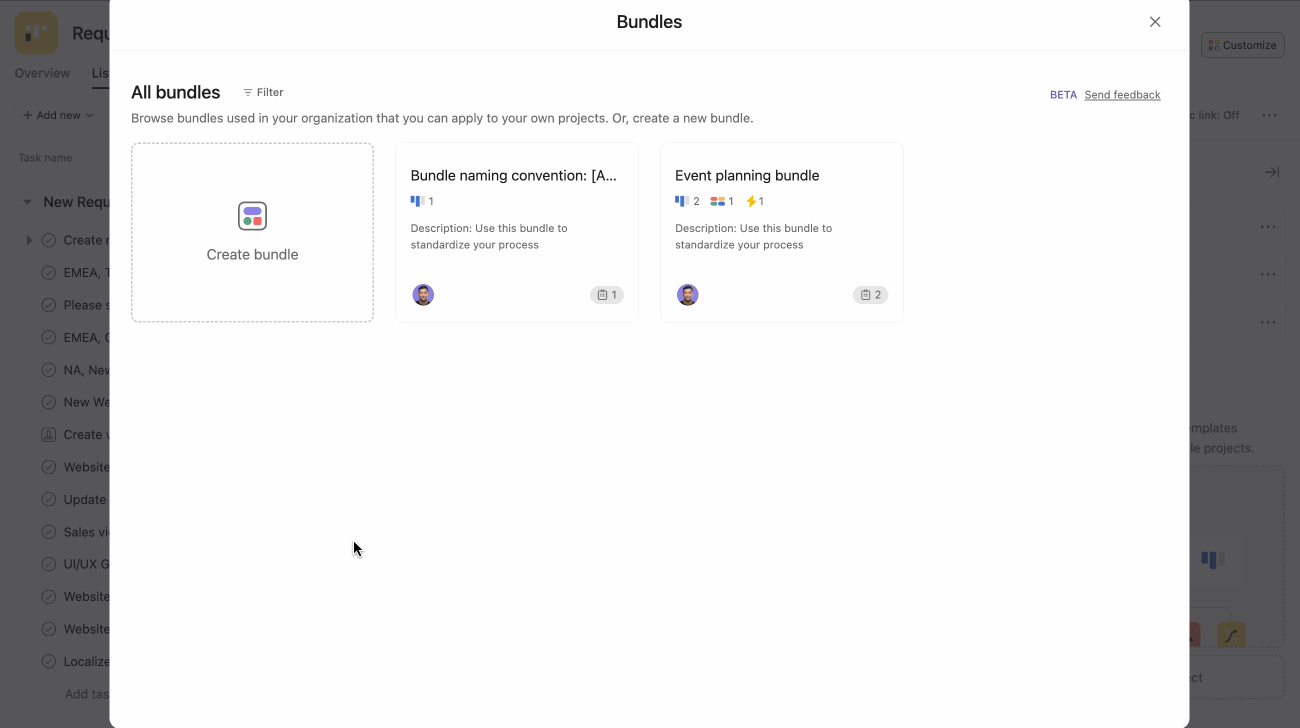Mark the Localize task complete

point(48,661)
